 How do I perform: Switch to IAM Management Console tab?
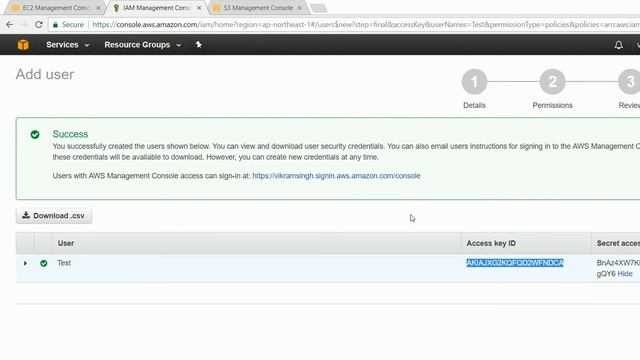tap(157, 8)
